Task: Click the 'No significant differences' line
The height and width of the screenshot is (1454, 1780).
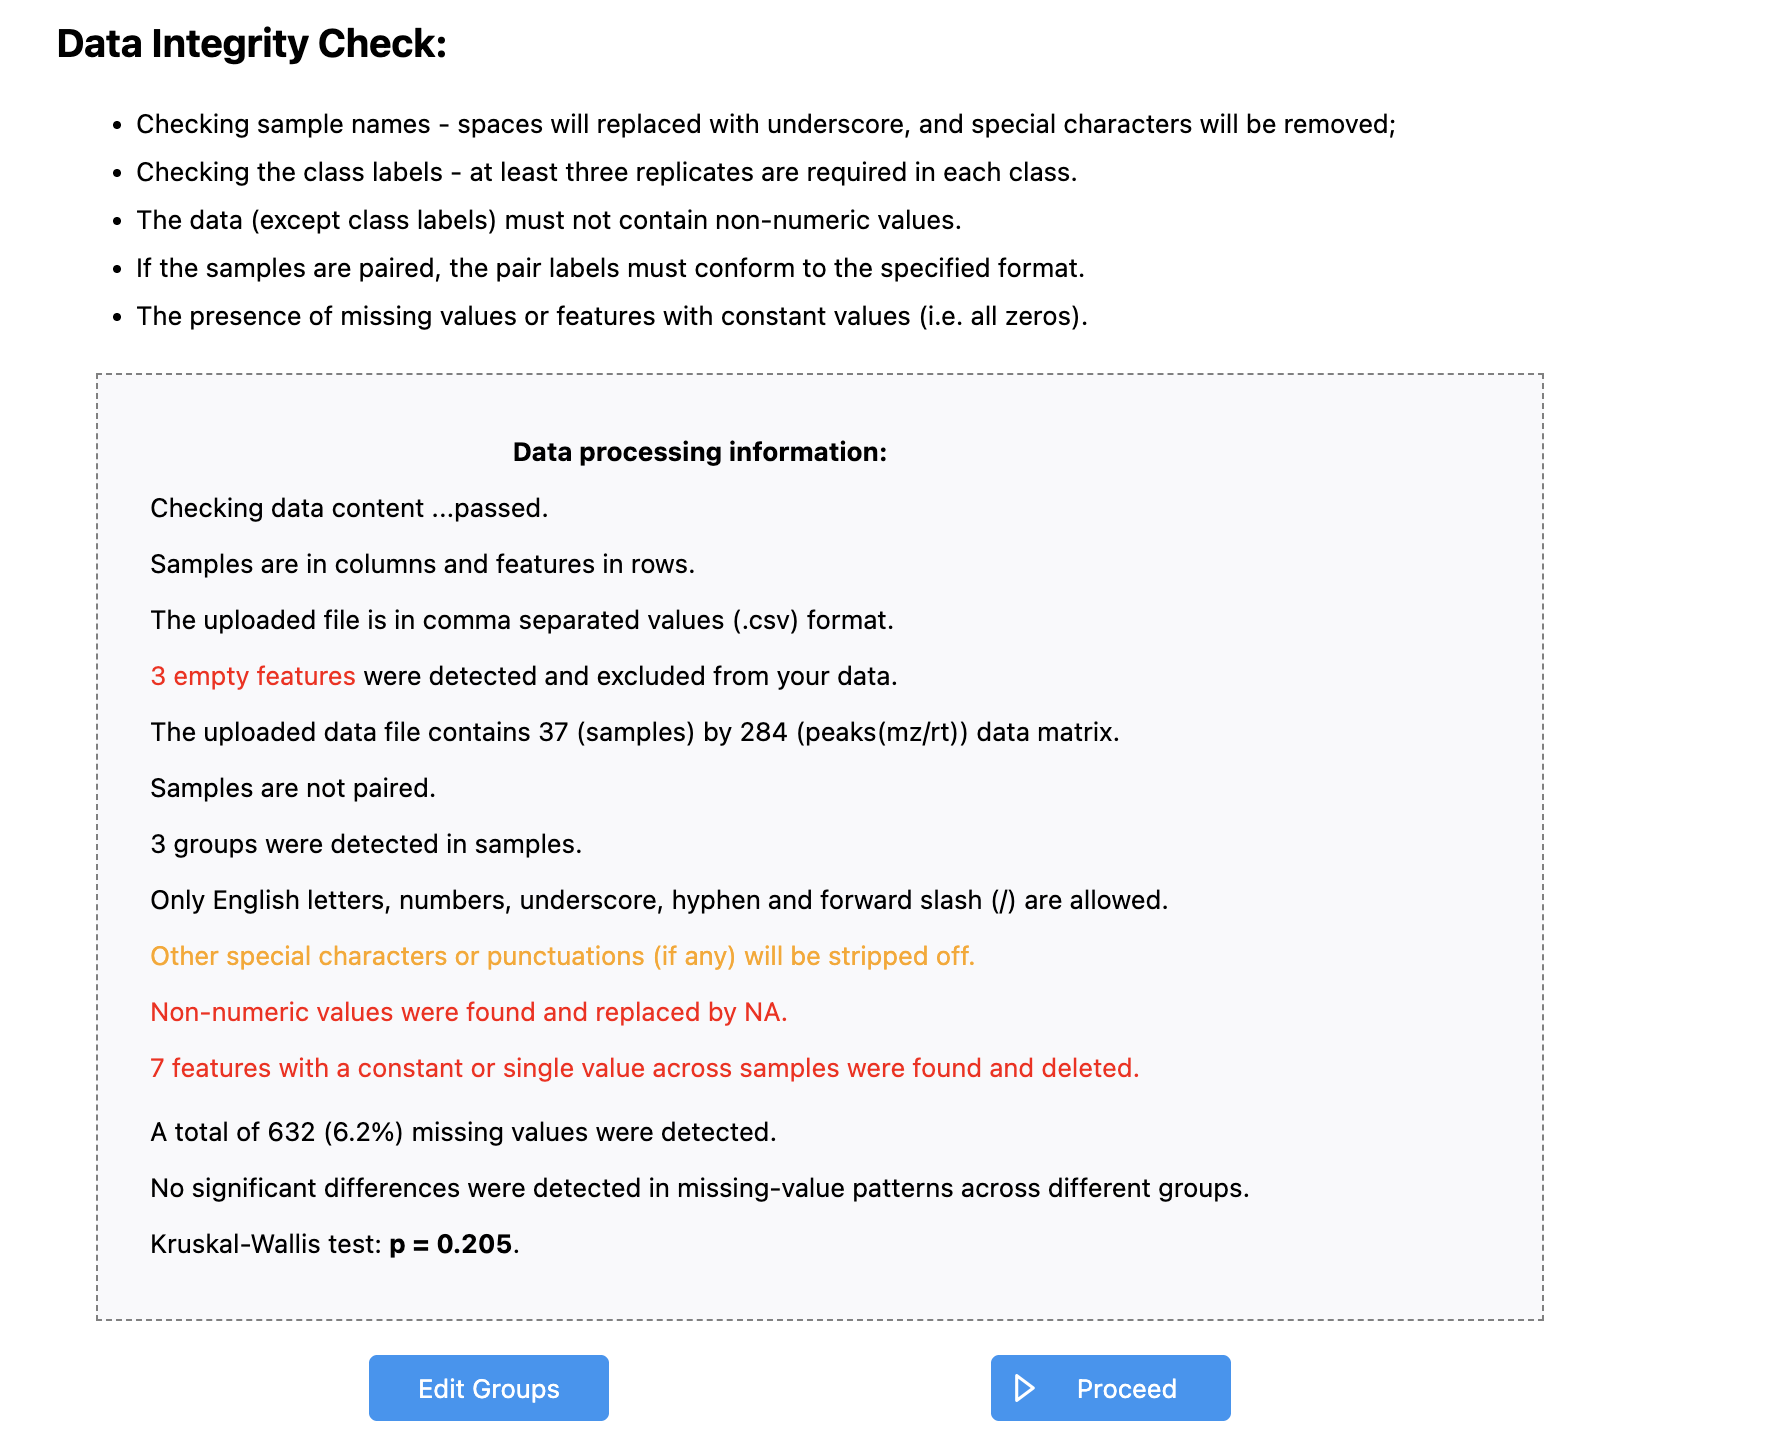Action: (700, 1188)
